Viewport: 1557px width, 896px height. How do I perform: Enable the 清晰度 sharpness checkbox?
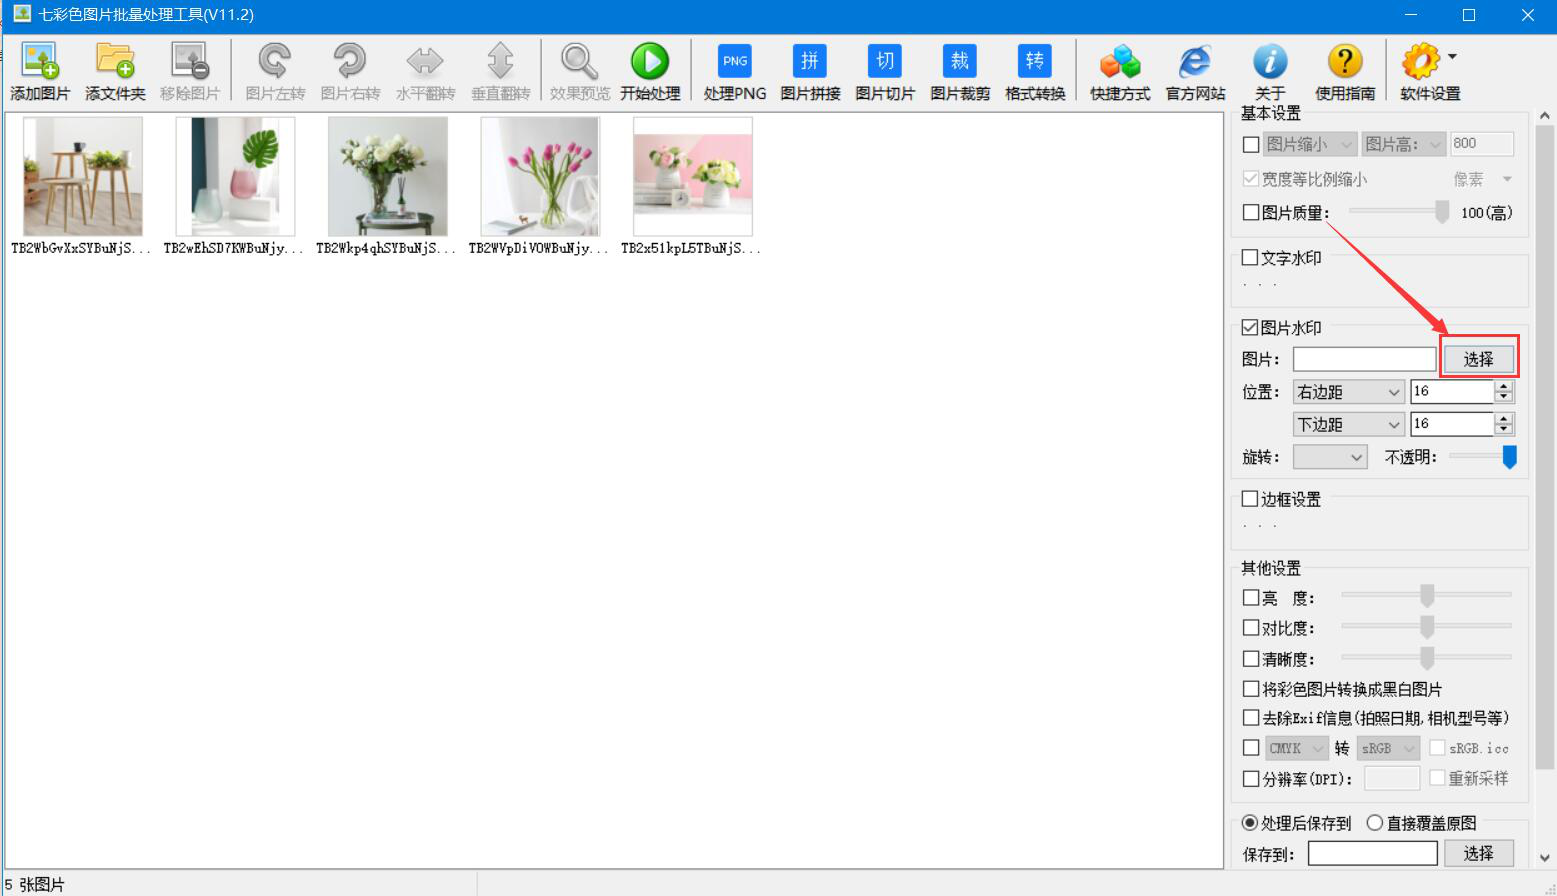tap(1251, 659)
